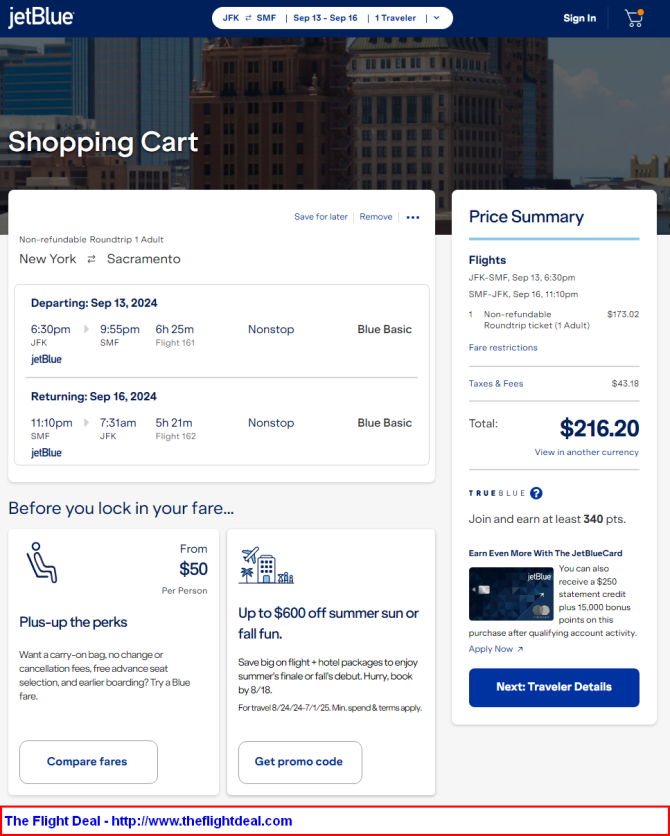Expand Taxes & Fees details
This screenshot has height=836, width=670.
(496, 384)
